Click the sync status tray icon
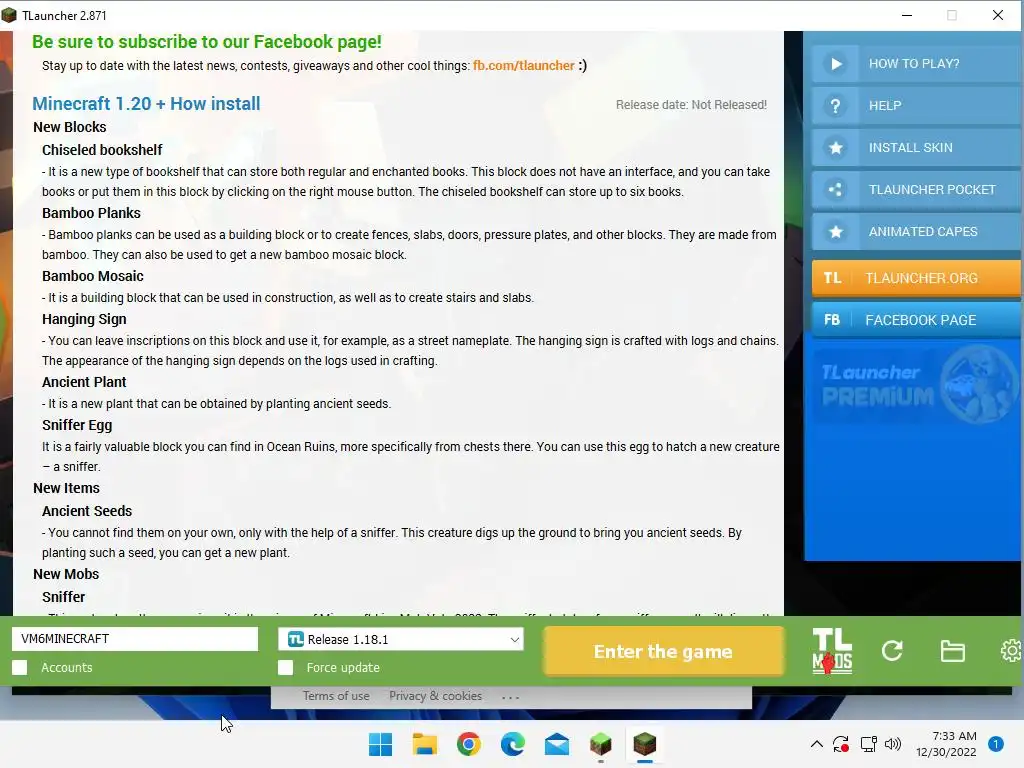 (840, 744)
